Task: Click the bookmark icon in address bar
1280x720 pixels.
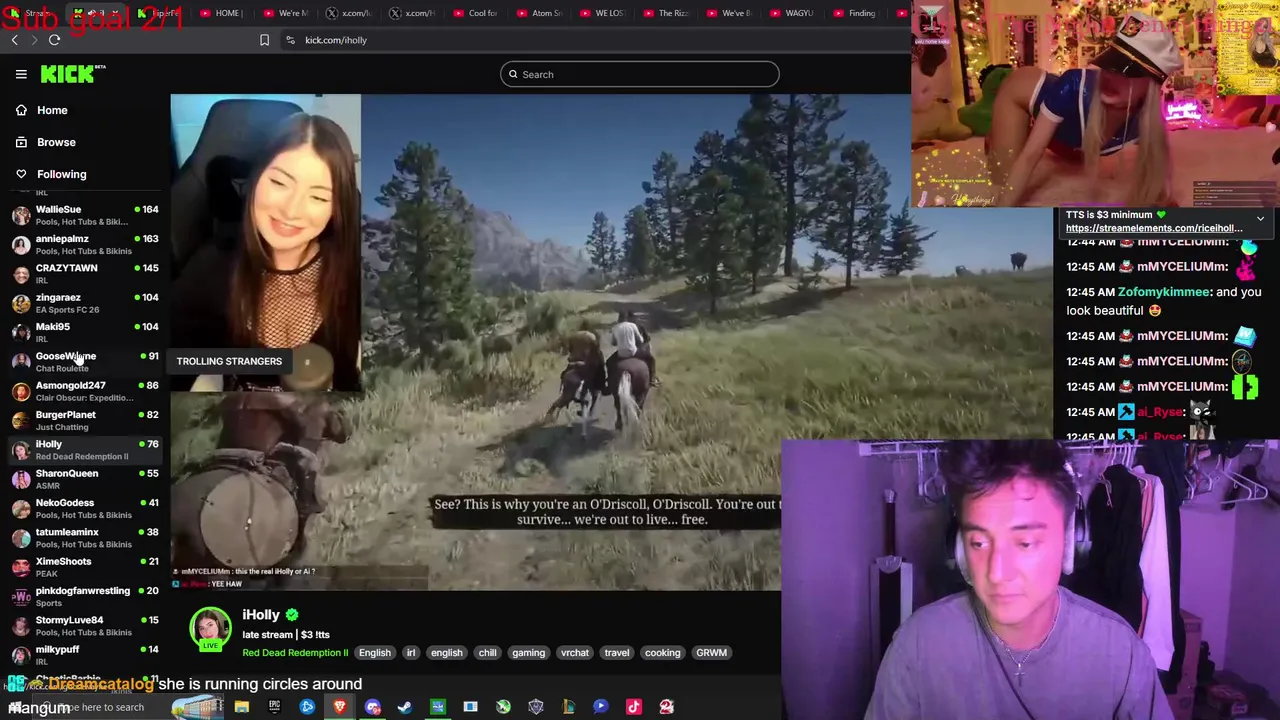Action: [264, 40]
